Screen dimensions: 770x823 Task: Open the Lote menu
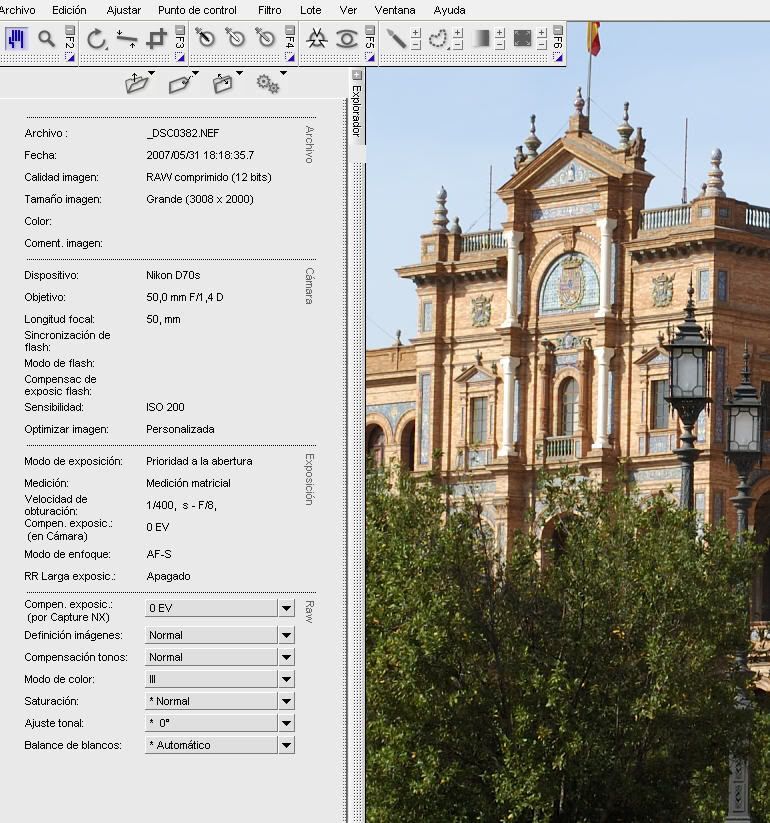[x=310, y=10]
